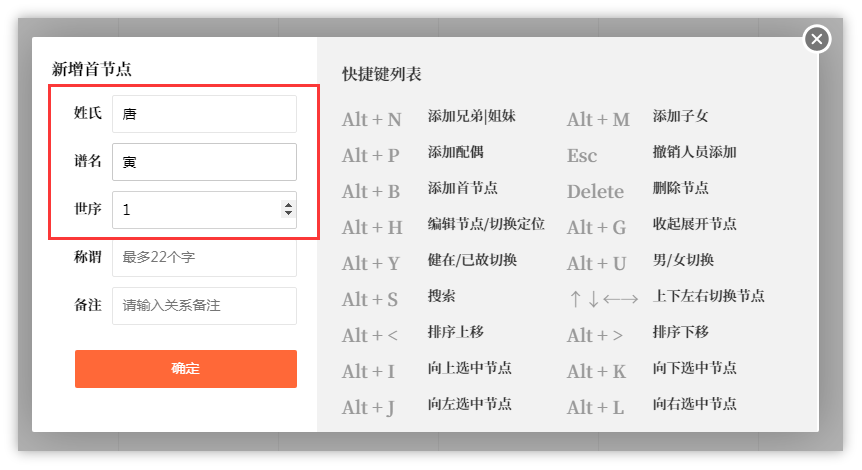862x470 pixels.
Task: Click the 称谓 input field
Action: 205,257
